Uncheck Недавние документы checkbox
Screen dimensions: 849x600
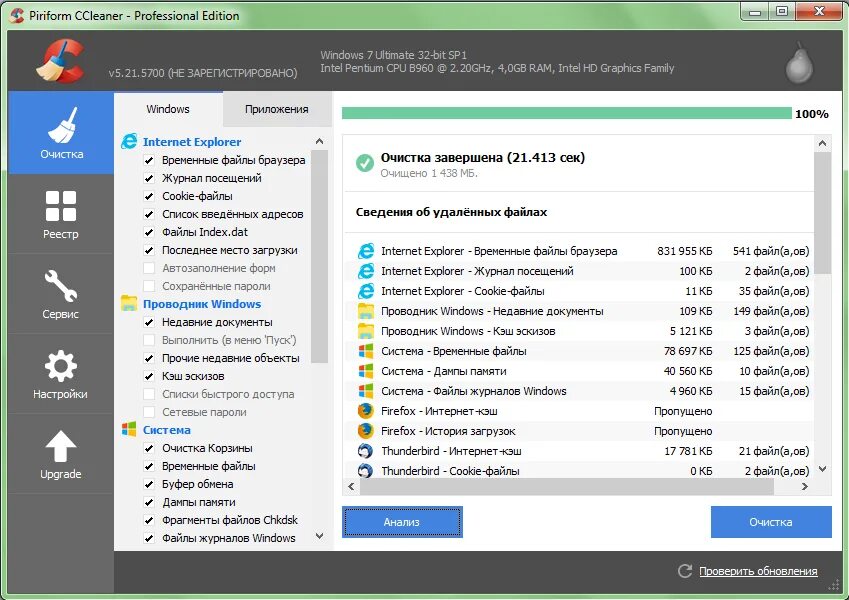coord(149,322)
